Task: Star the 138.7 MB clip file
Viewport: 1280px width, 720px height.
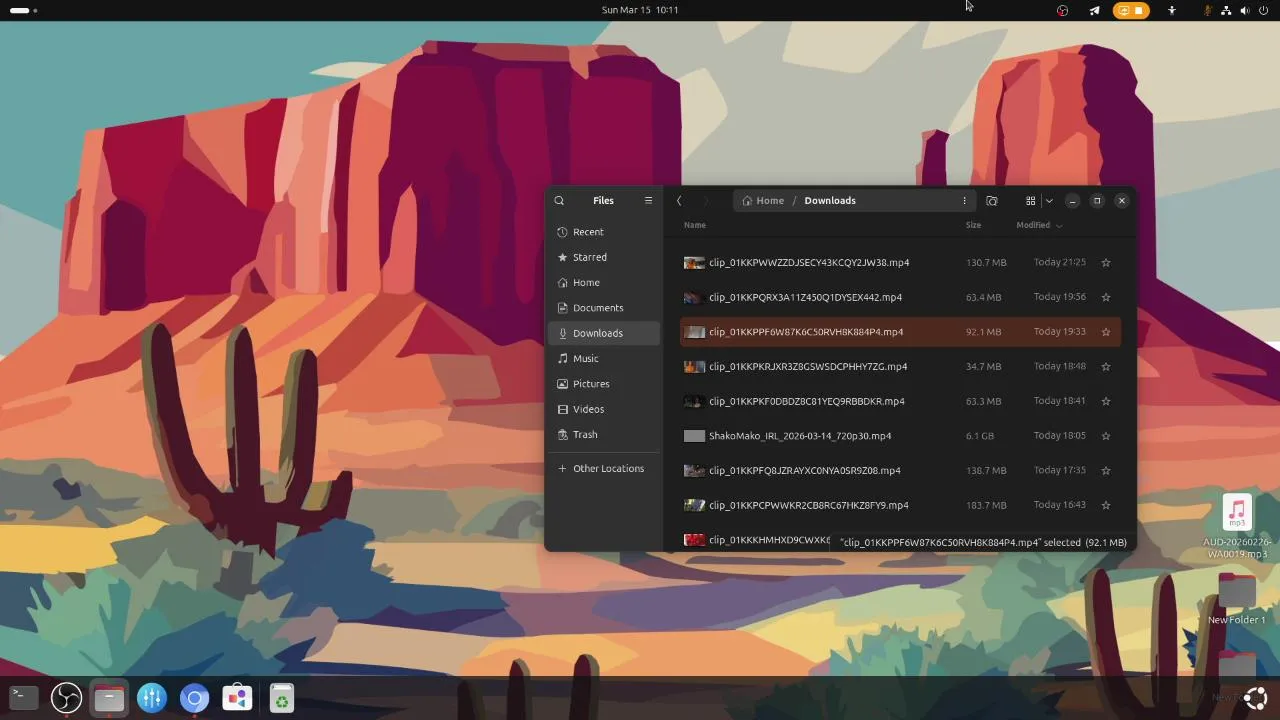Action: pyautogui.click(x=1106, y=471)
